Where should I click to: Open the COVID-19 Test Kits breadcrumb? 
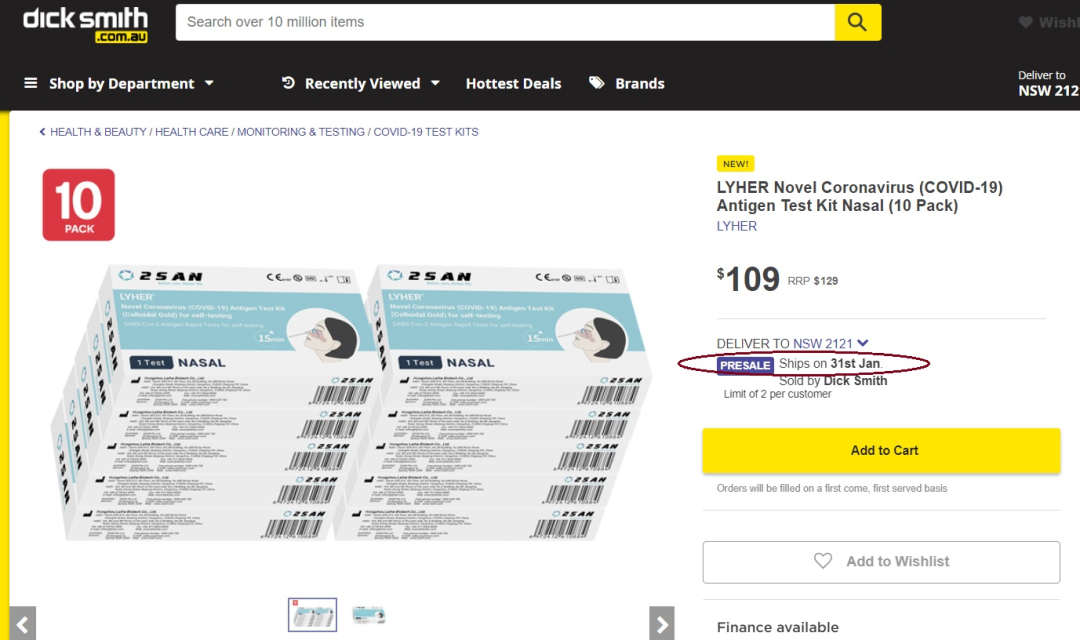(426, 132)
